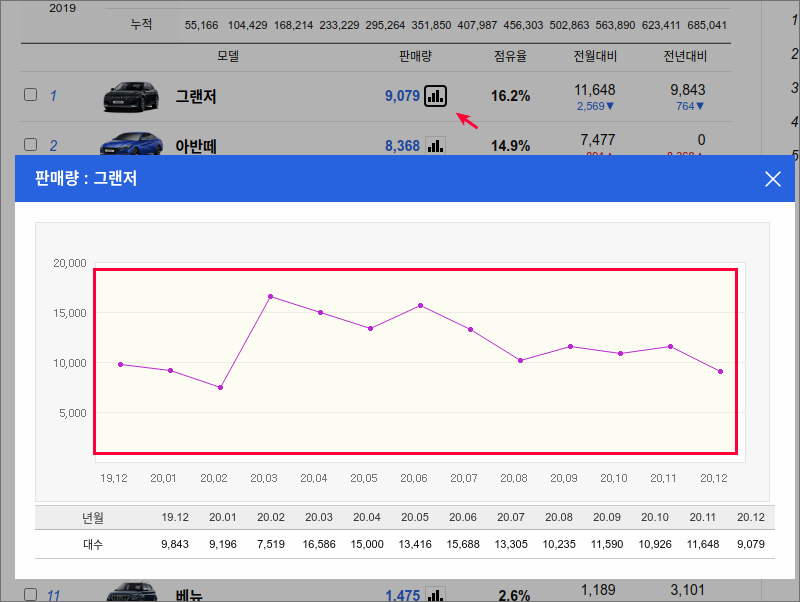Click the 전년대비 column header
This screenshot has width=800, height=602.
point(685,56)
